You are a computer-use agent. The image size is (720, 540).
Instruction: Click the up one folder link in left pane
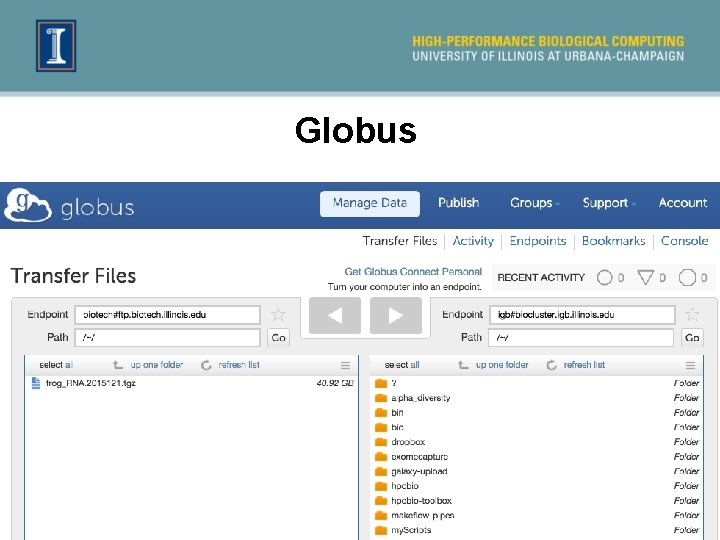pos(157,365)
